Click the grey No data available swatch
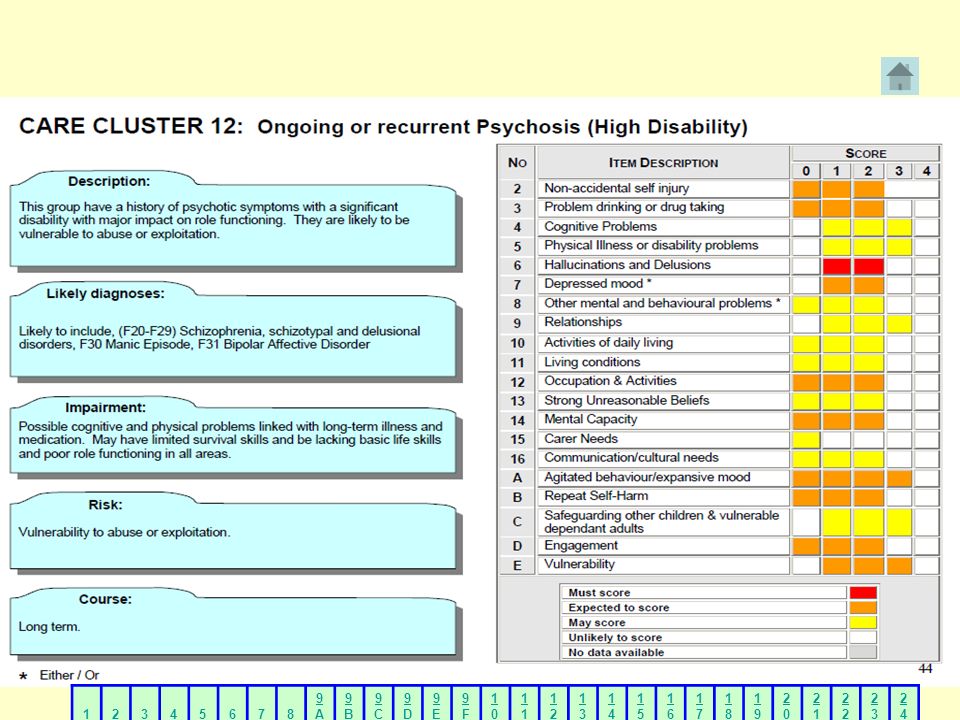 coord(863,652)
